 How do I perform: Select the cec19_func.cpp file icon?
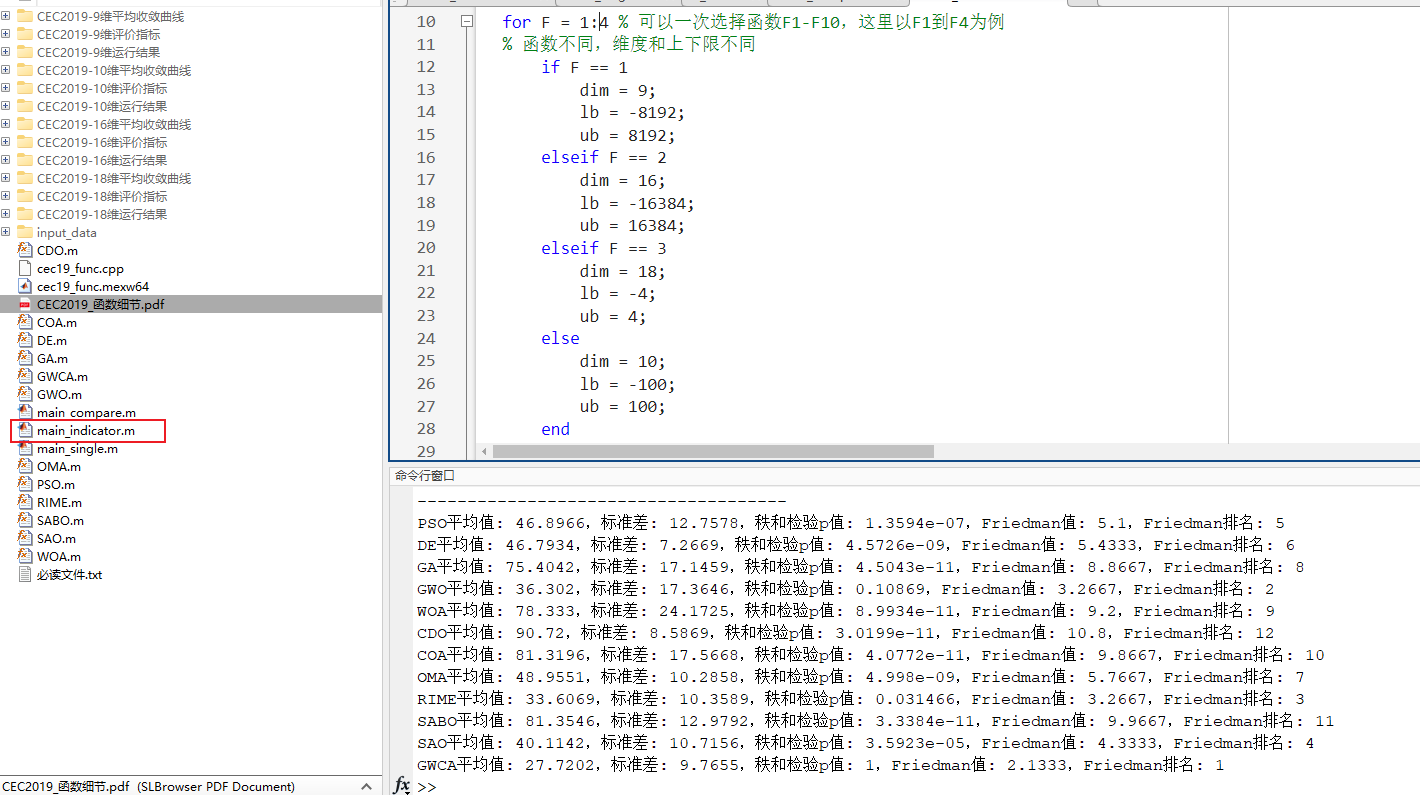click(25, 268)
